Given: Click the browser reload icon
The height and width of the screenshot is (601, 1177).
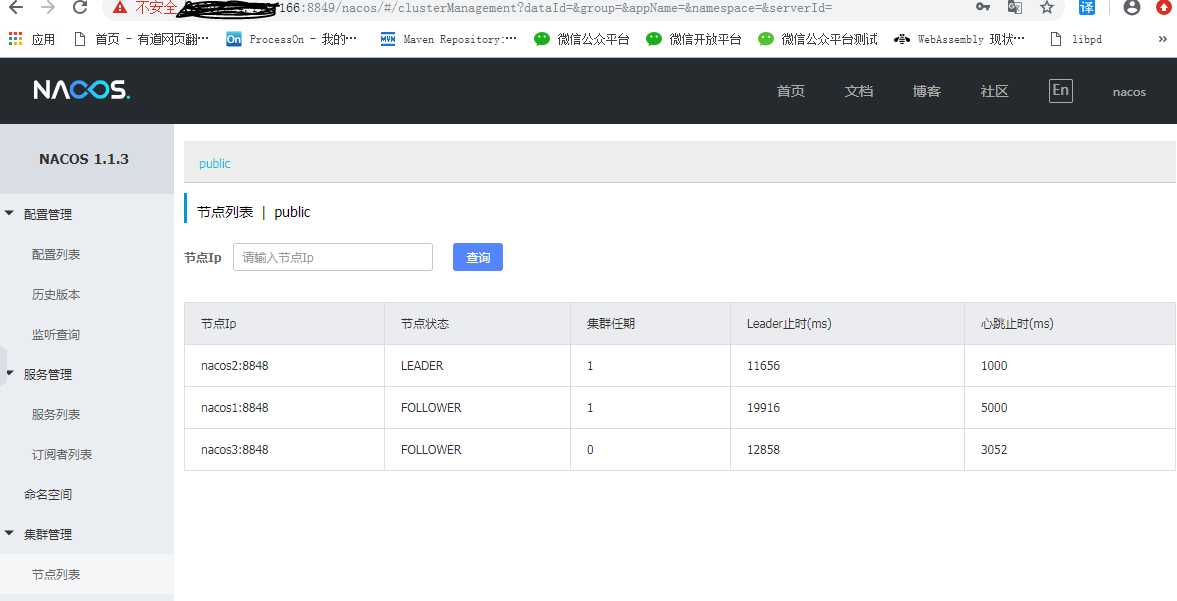Looking at the screenshot, I should (80, 8).
